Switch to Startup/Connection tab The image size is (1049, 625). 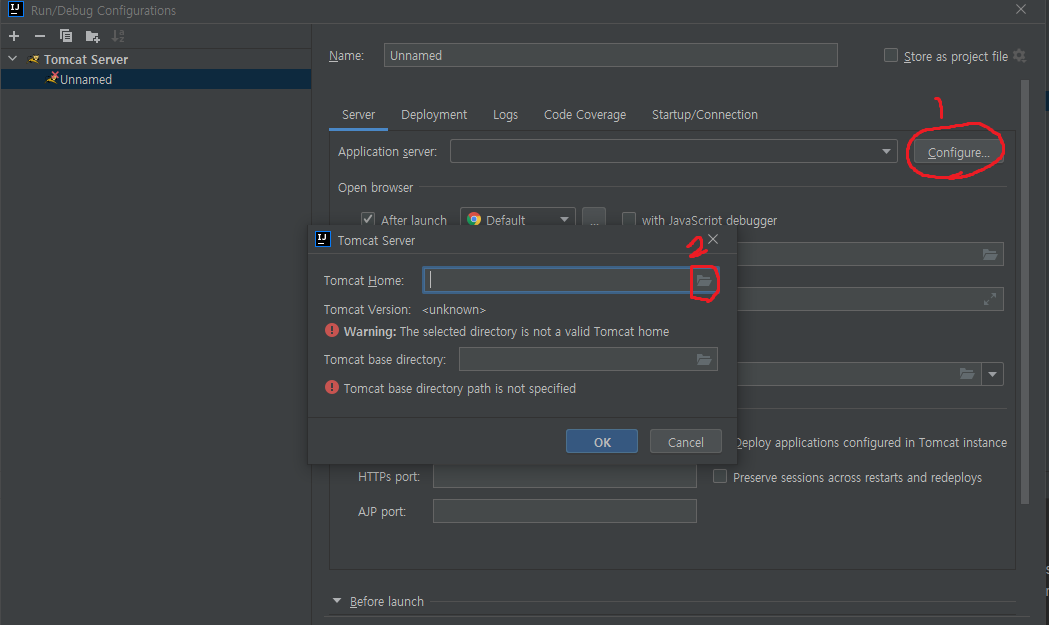pyautogui.click(x=704, y=114)
